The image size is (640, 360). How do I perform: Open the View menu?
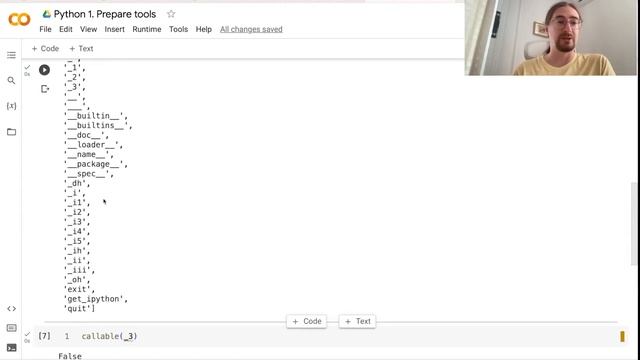click(x=89, y=29)
